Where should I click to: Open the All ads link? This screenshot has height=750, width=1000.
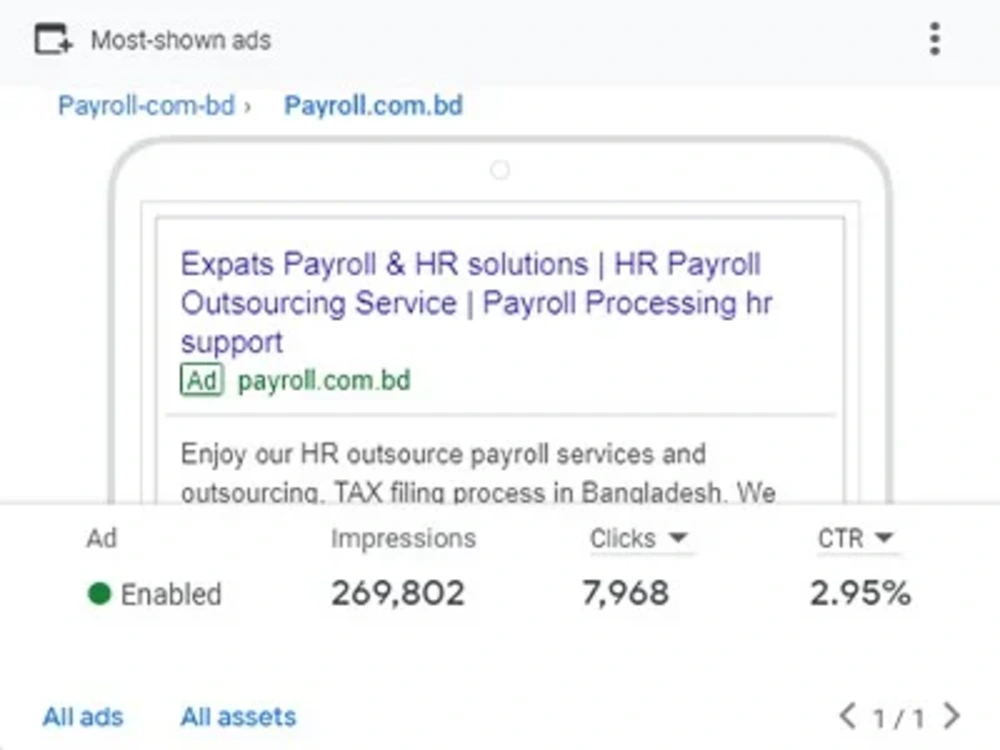tap(83, 717)
